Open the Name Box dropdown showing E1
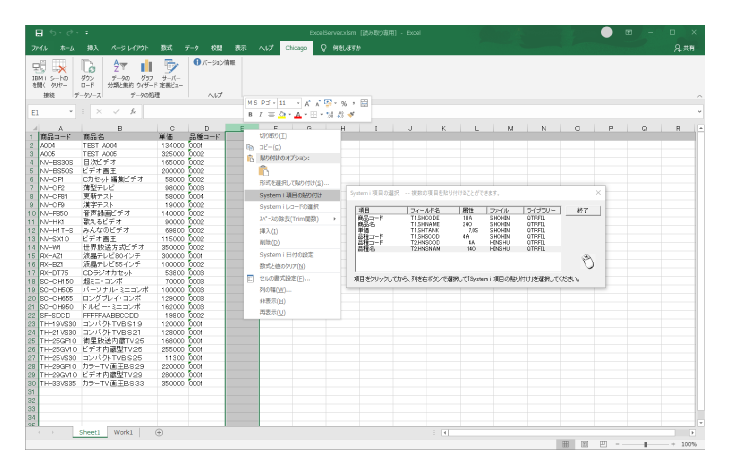Viewport: 730px width, 470px height. (71, 112)
